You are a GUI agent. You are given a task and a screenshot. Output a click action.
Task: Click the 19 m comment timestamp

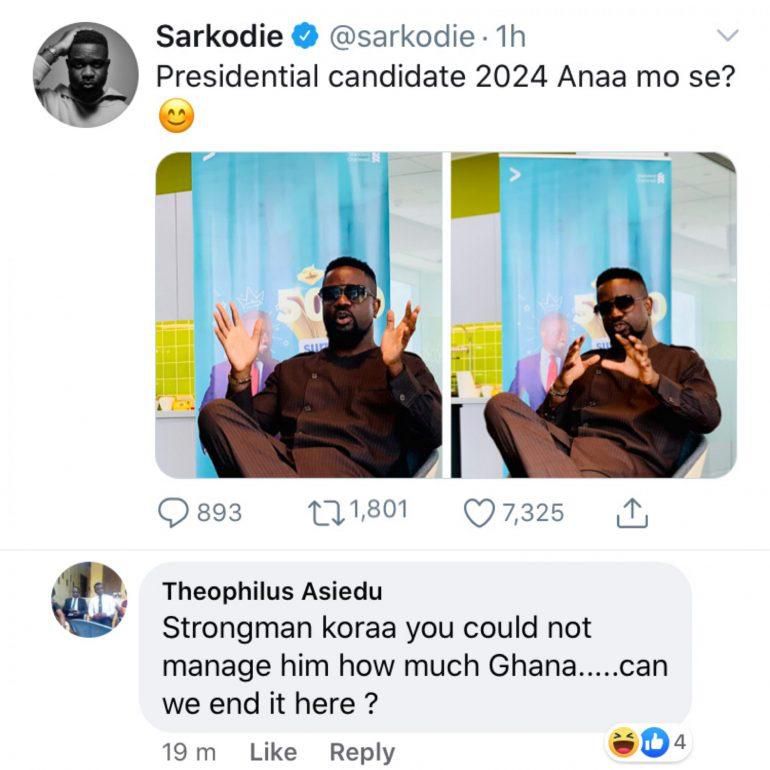coord(188,751)
